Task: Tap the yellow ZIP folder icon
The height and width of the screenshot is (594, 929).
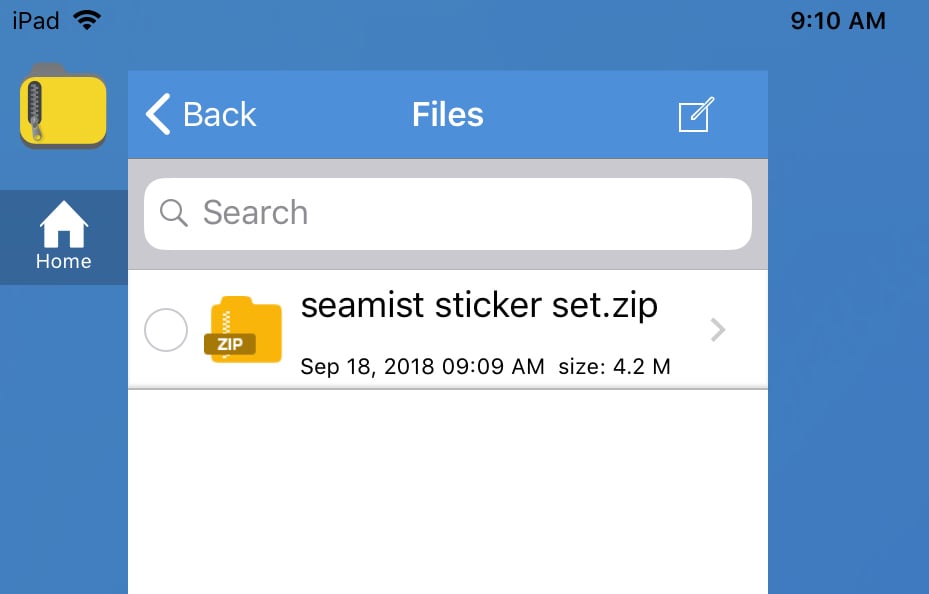Action: (x=243, y=330)
